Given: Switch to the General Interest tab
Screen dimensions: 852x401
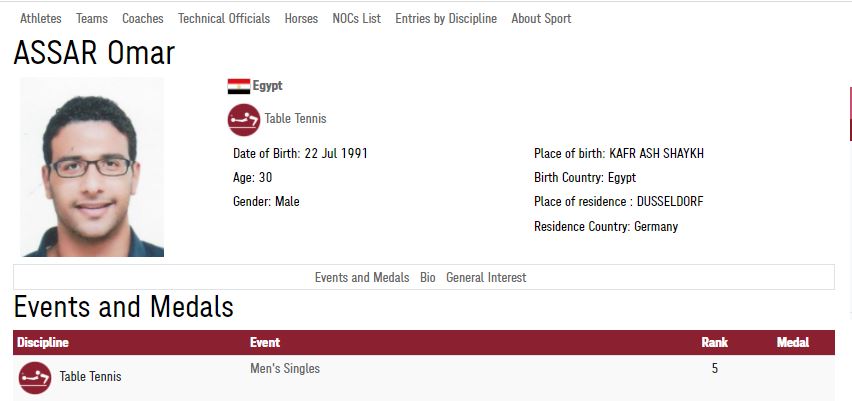Looking at the screenshot, I should pyautogui.click(x=486, y=278).
